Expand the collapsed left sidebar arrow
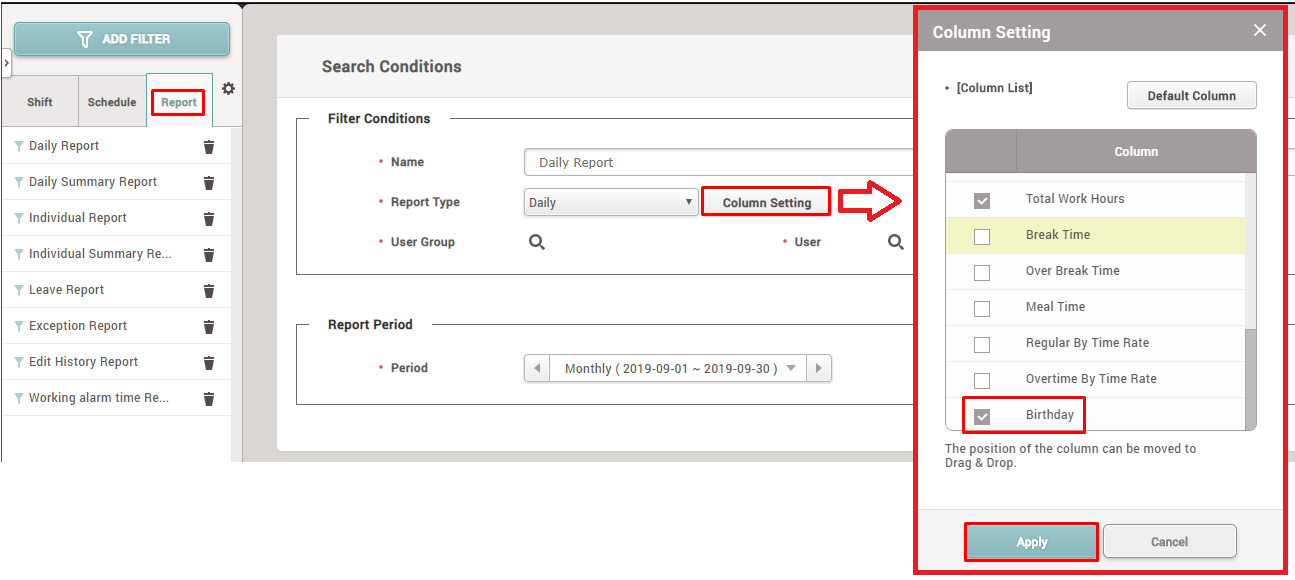Viewport: 1295px width, 580px height. 7,62
